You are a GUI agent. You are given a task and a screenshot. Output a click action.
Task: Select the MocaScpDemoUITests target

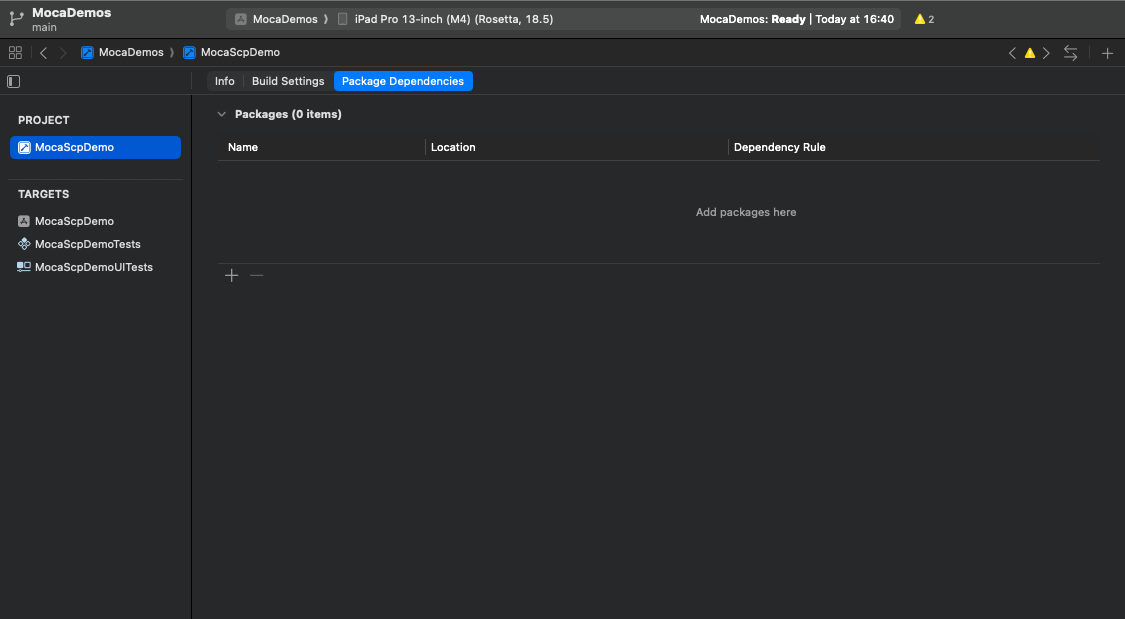[x=95, y=267]
